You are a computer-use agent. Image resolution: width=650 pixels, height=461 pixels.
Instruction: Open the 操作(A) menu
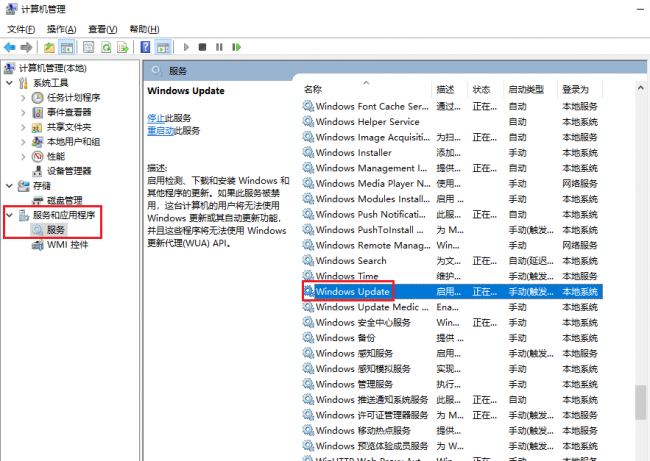61,29
